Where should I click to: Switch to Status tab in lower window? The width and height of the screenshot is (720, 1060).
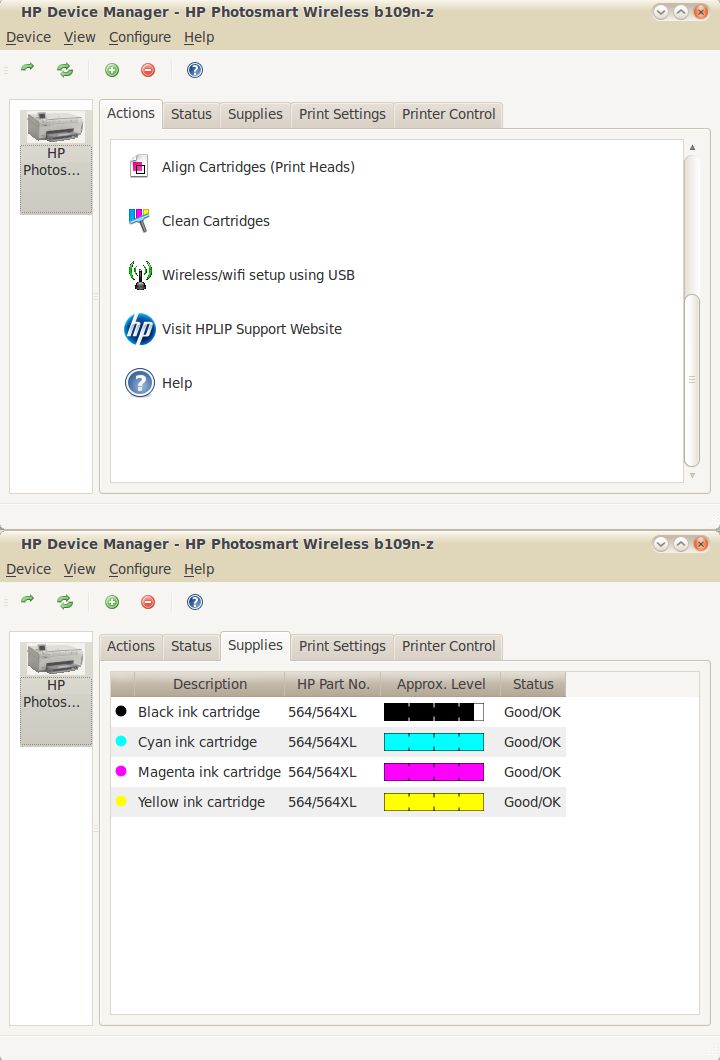click(191, 646)
